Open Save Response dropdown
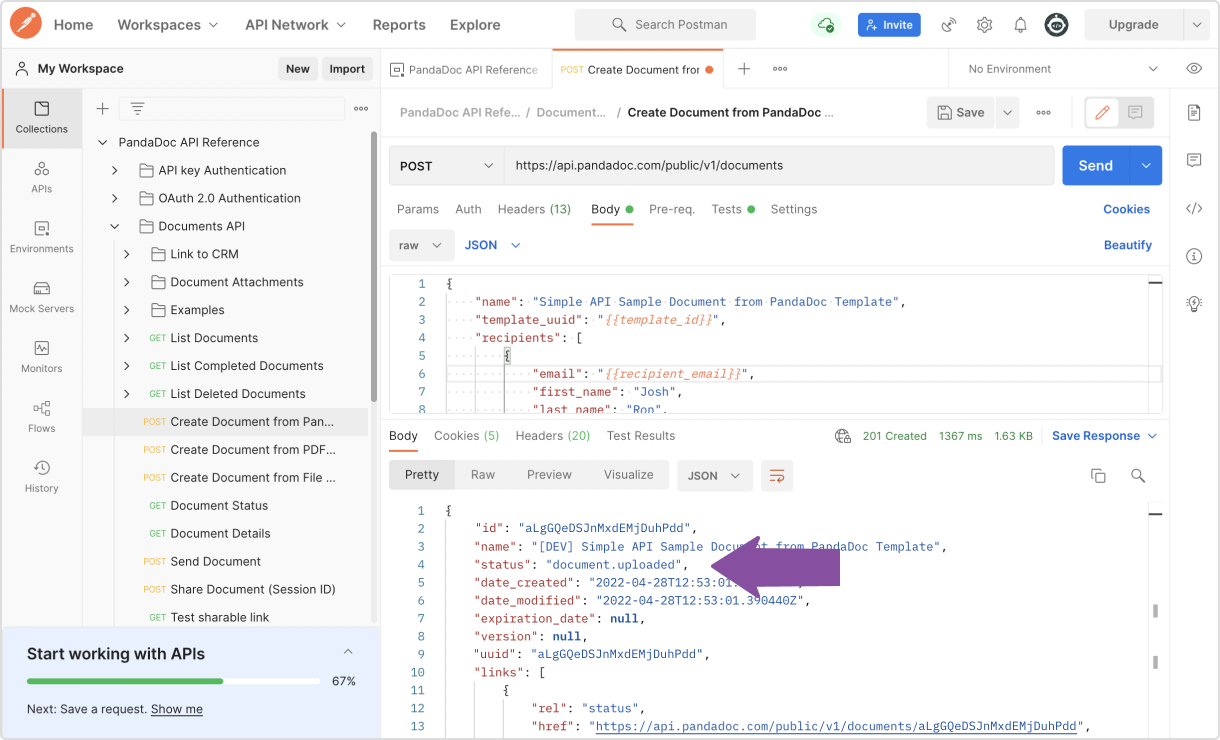This screenshot has height=740, width=1220. point(1104,436)
